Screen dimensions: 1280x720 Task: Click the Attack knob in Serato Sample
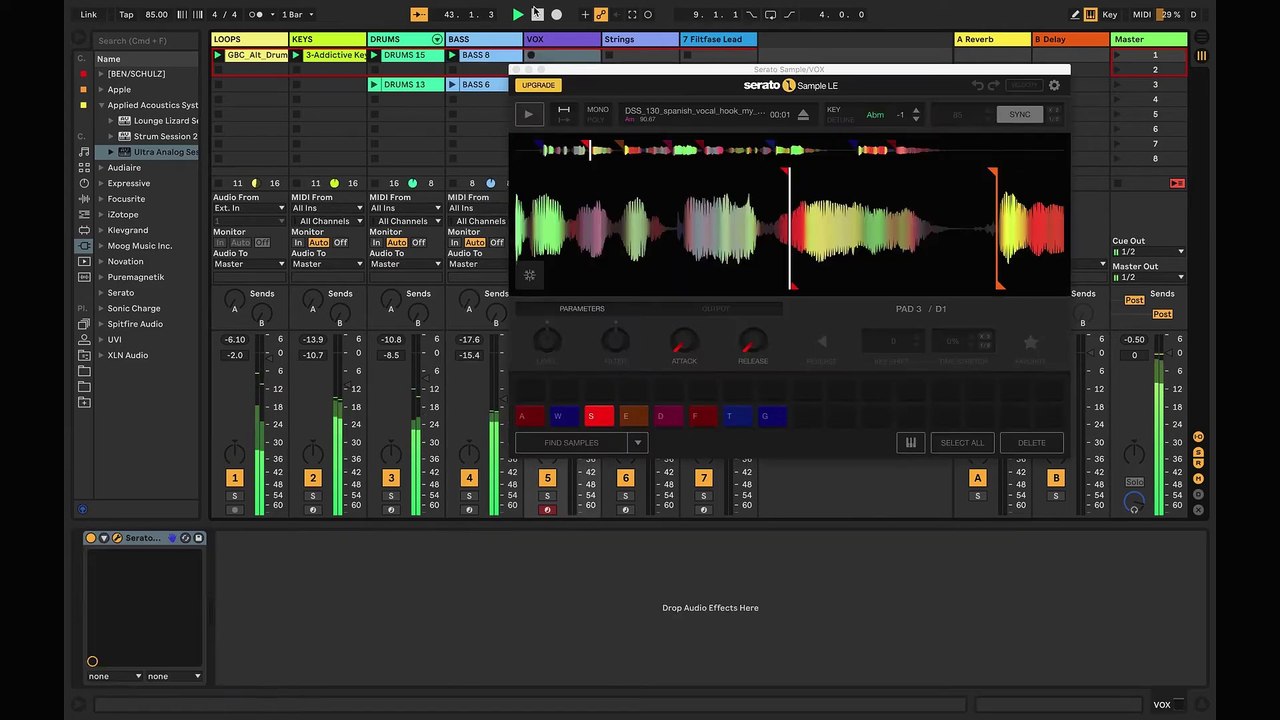684,341
